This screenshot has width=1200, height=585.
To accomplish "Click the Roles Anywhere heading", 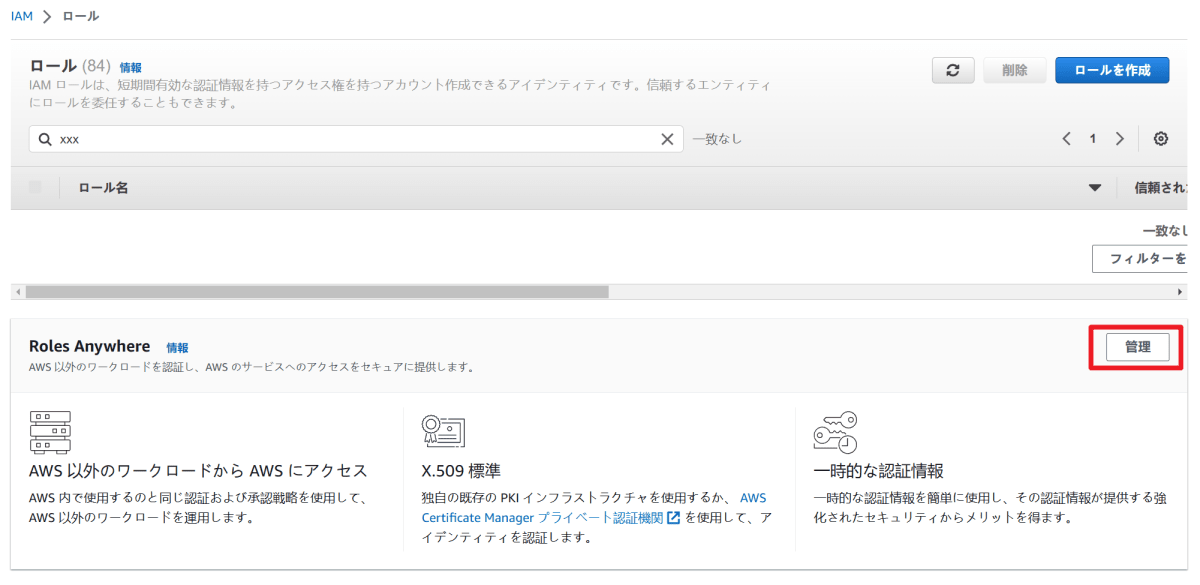I will tap(90, 346).
